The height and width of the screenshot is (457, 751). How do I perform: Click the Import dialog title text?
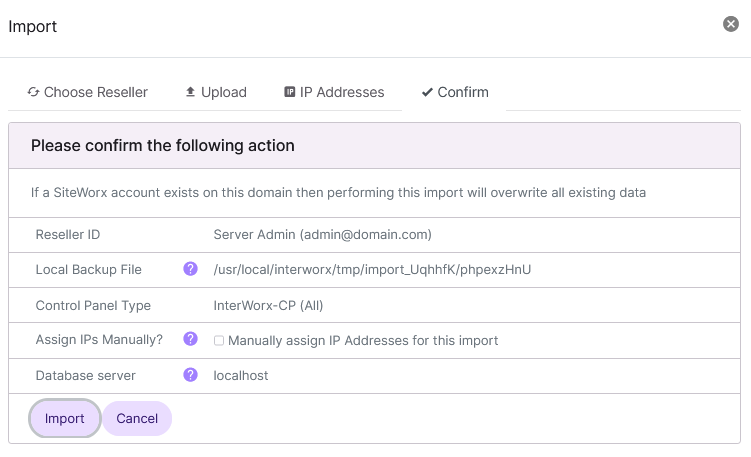[x=33, y=27]
